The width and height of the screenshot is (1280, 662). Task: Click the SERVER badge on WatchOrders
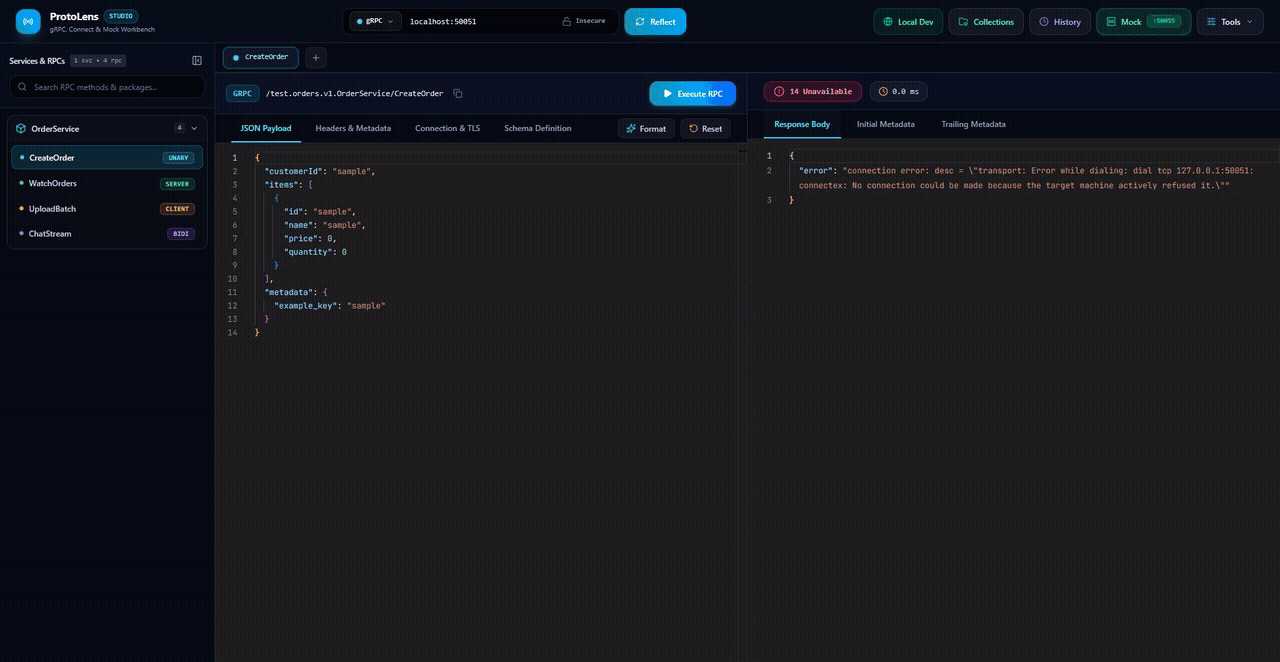coord(177,183)
